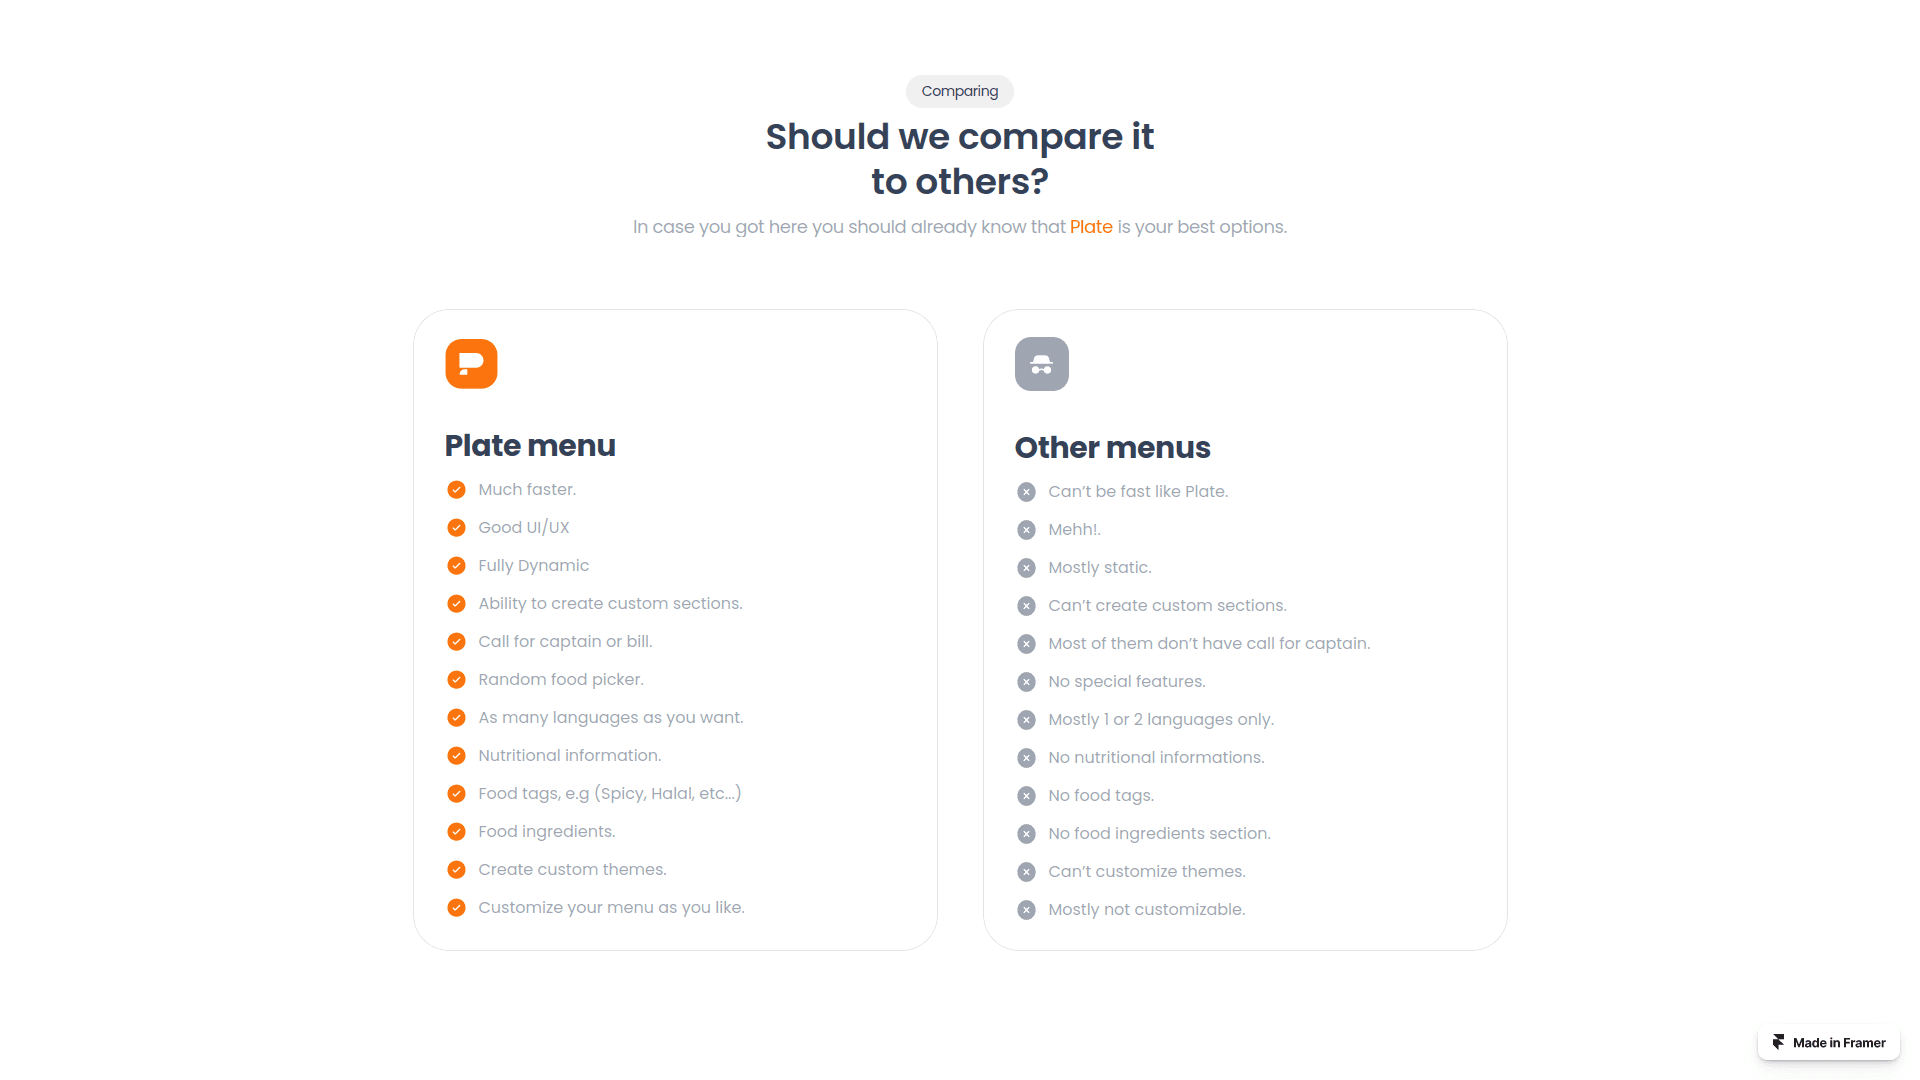Click the No special features text
This screenshot has width=1920, height=1080.
[x=1126, y=682]
